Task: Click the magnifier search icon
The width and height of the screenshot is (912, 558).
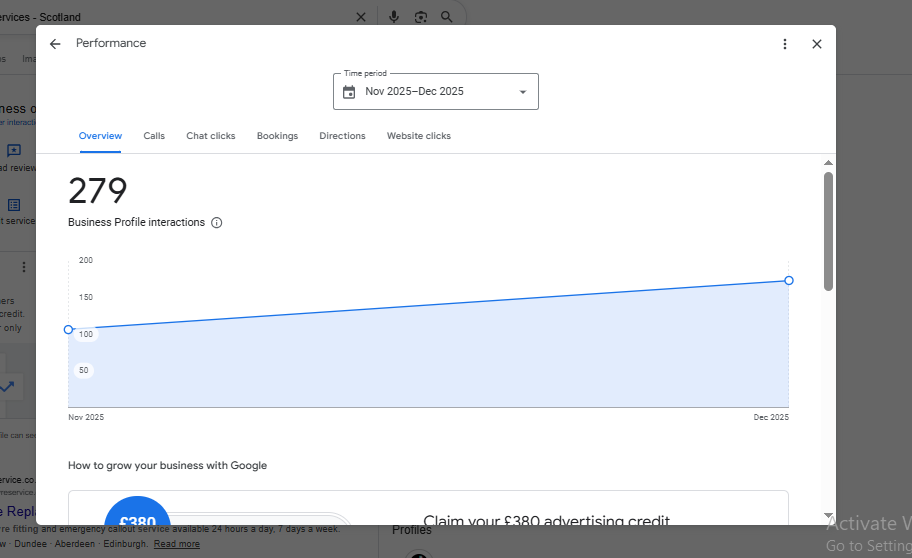Action: click(447, 17)
